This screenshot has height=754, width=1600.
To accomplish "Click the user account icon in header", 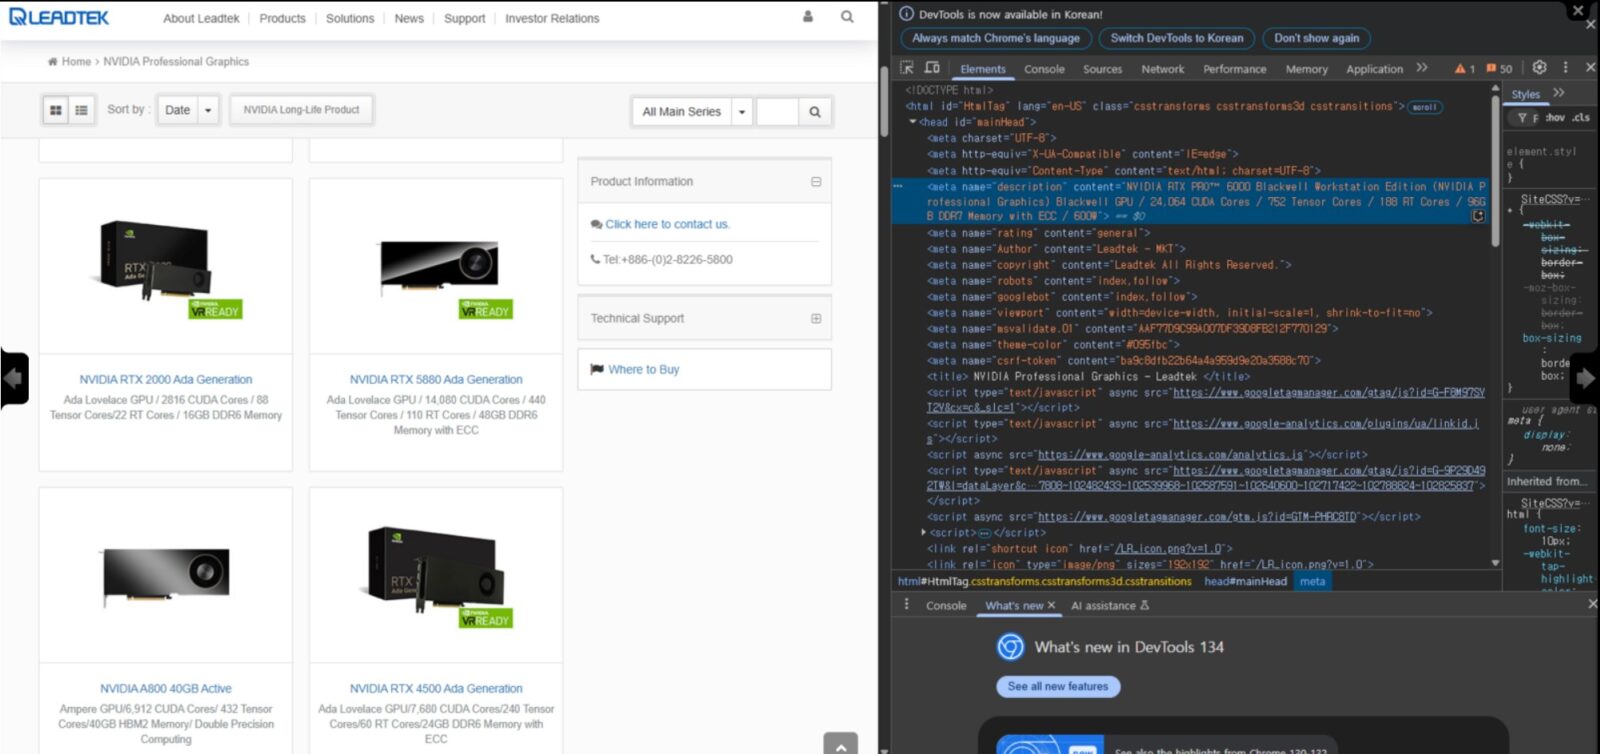I will coord(808,17).
